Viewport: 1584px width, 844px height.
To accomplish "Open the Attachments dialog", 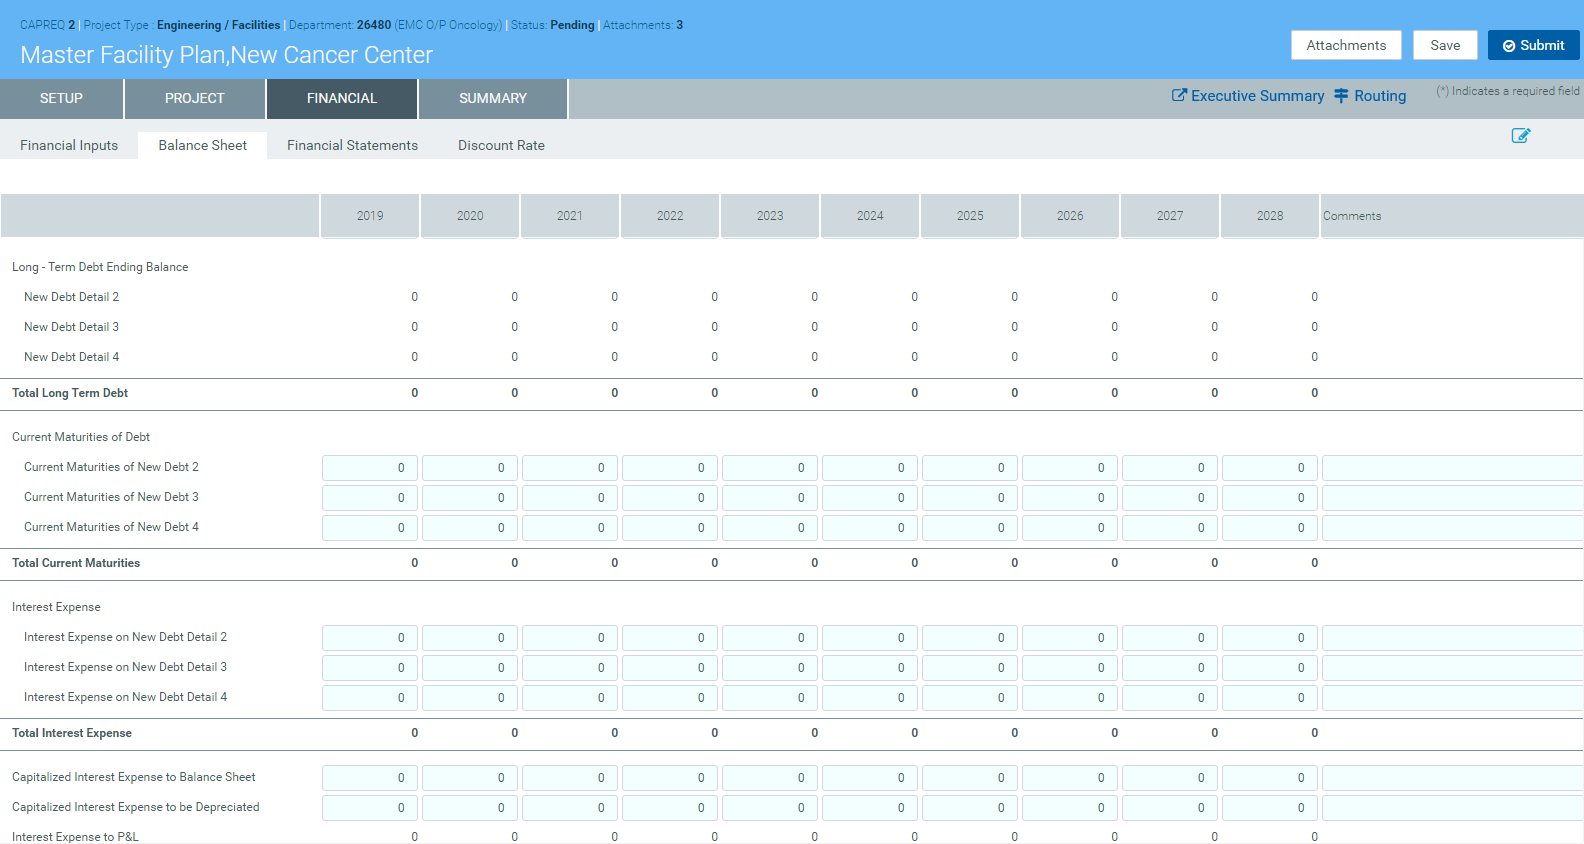I will (1345, 45).
